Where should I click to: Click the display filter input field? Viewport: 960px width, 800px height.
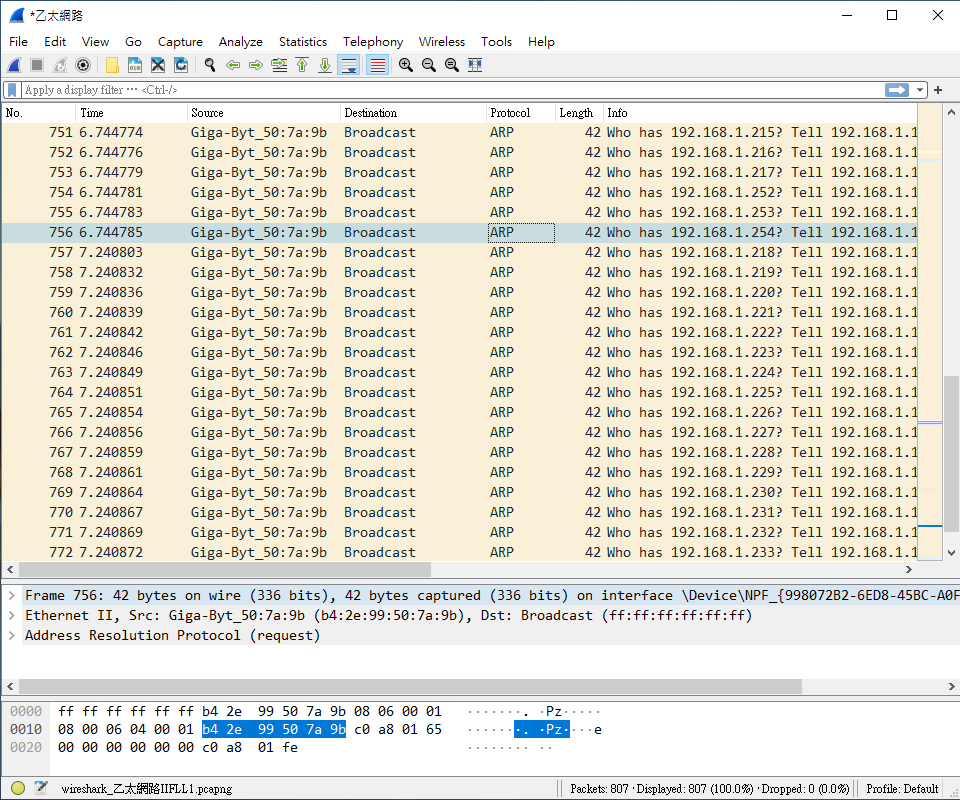click(x=450, y=90)
